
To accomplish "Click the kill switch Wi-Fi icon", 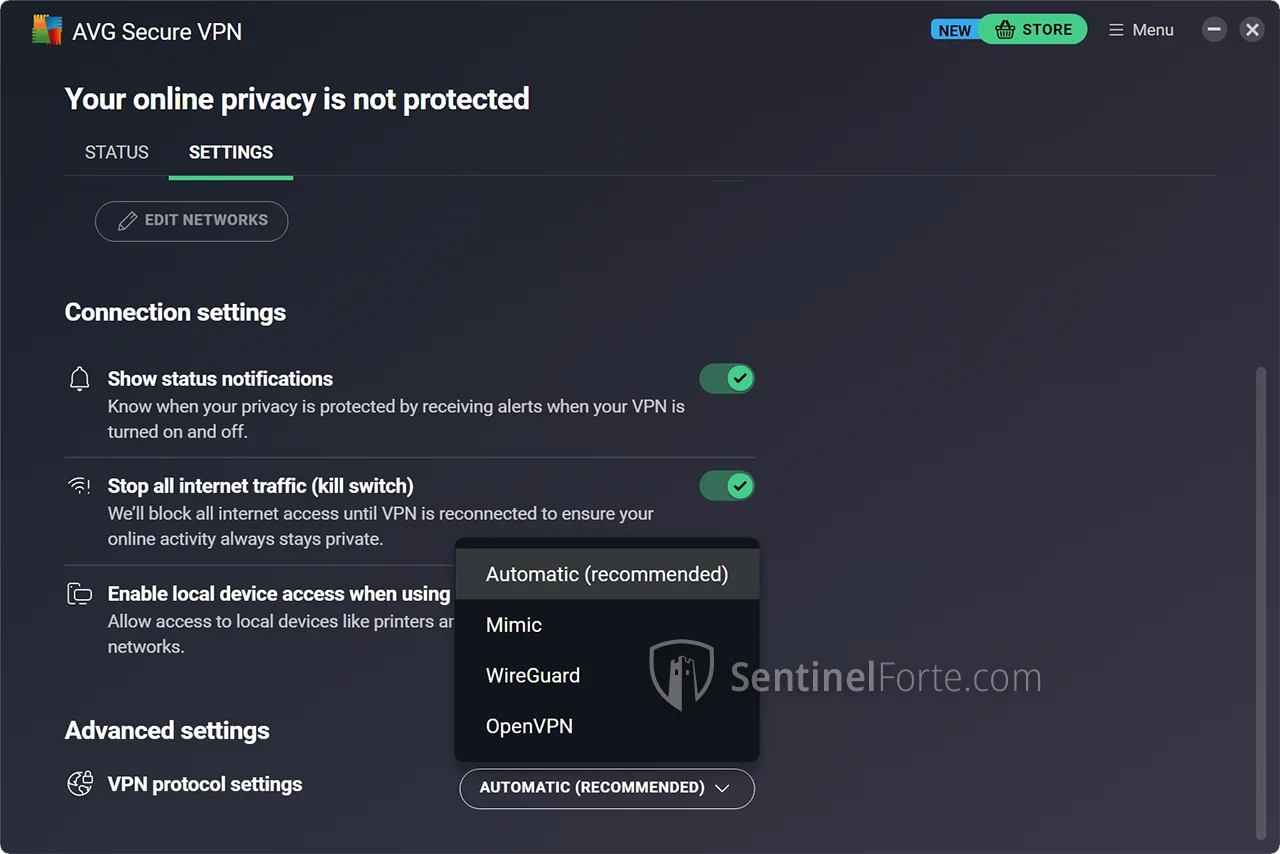I will [x=79, y=486].
